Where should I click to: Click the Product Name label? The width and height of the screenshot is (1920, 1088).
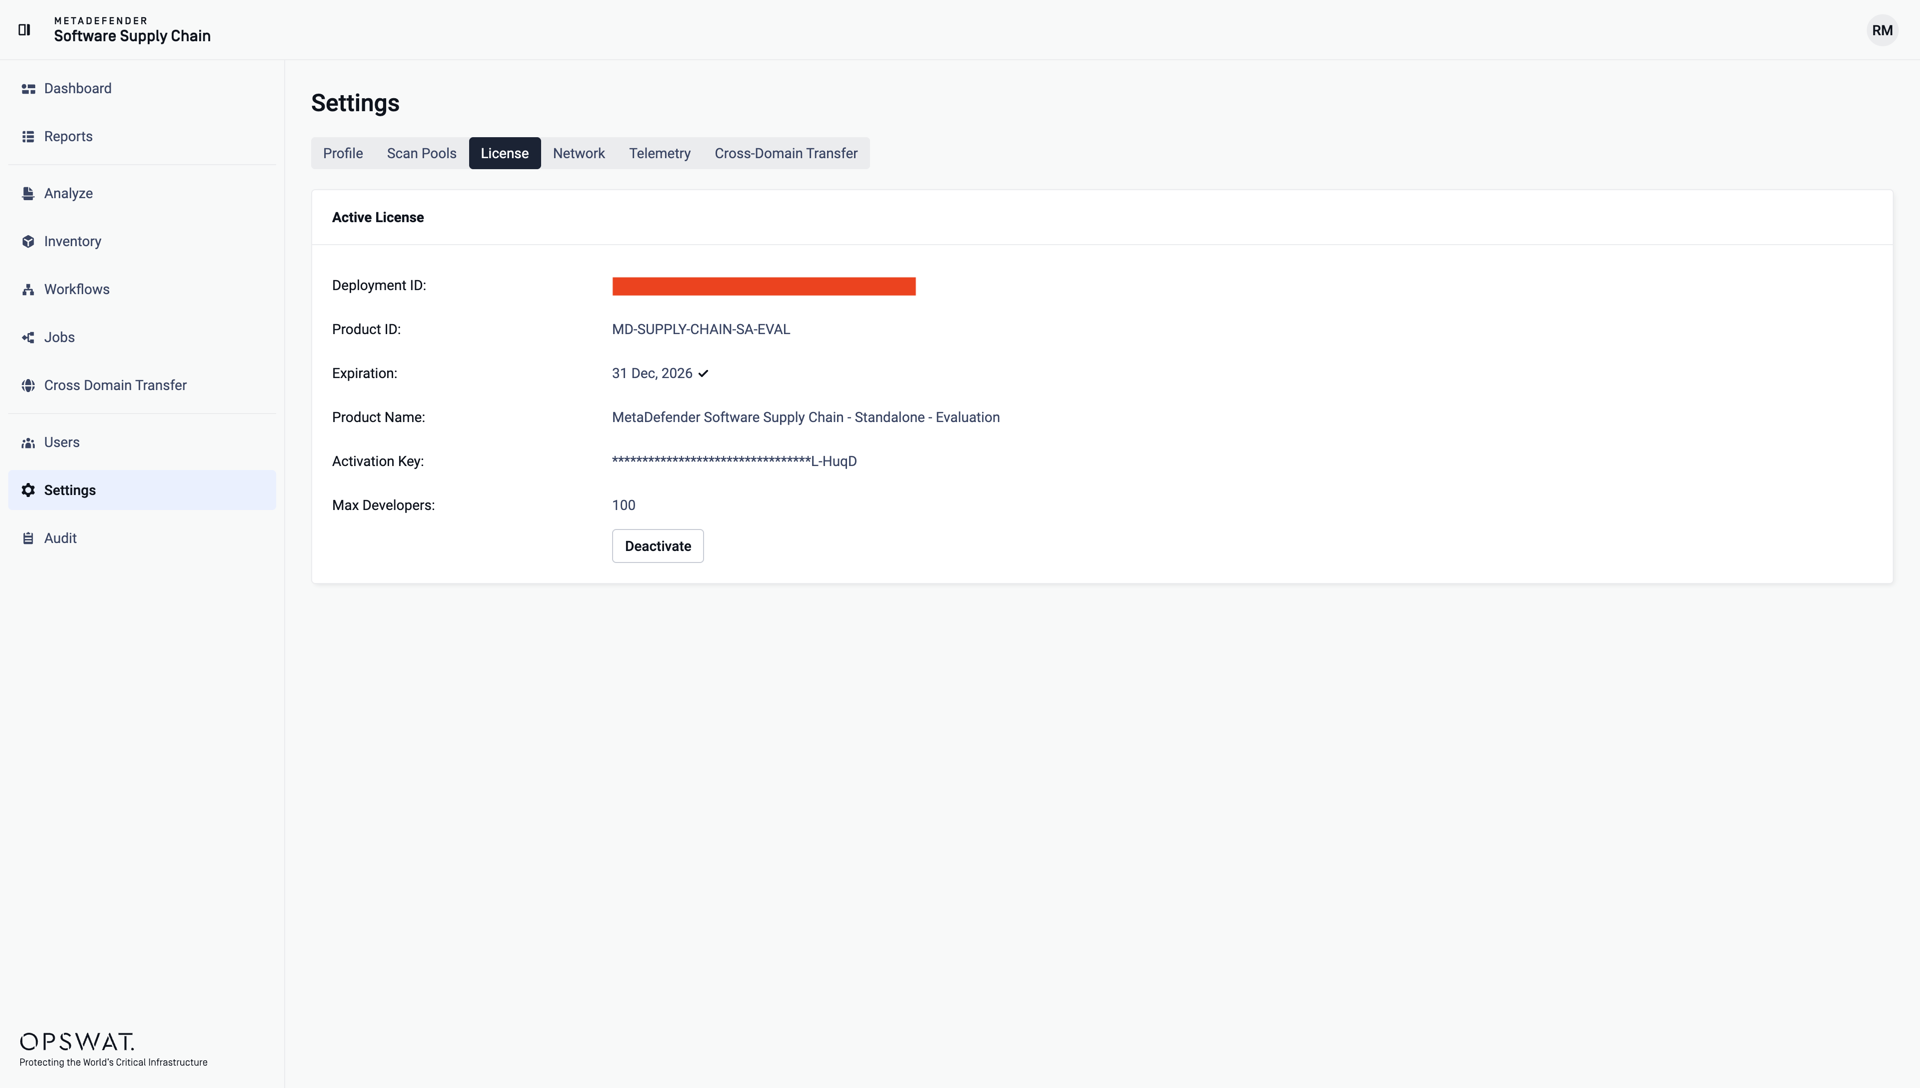(x=378, y=418)
